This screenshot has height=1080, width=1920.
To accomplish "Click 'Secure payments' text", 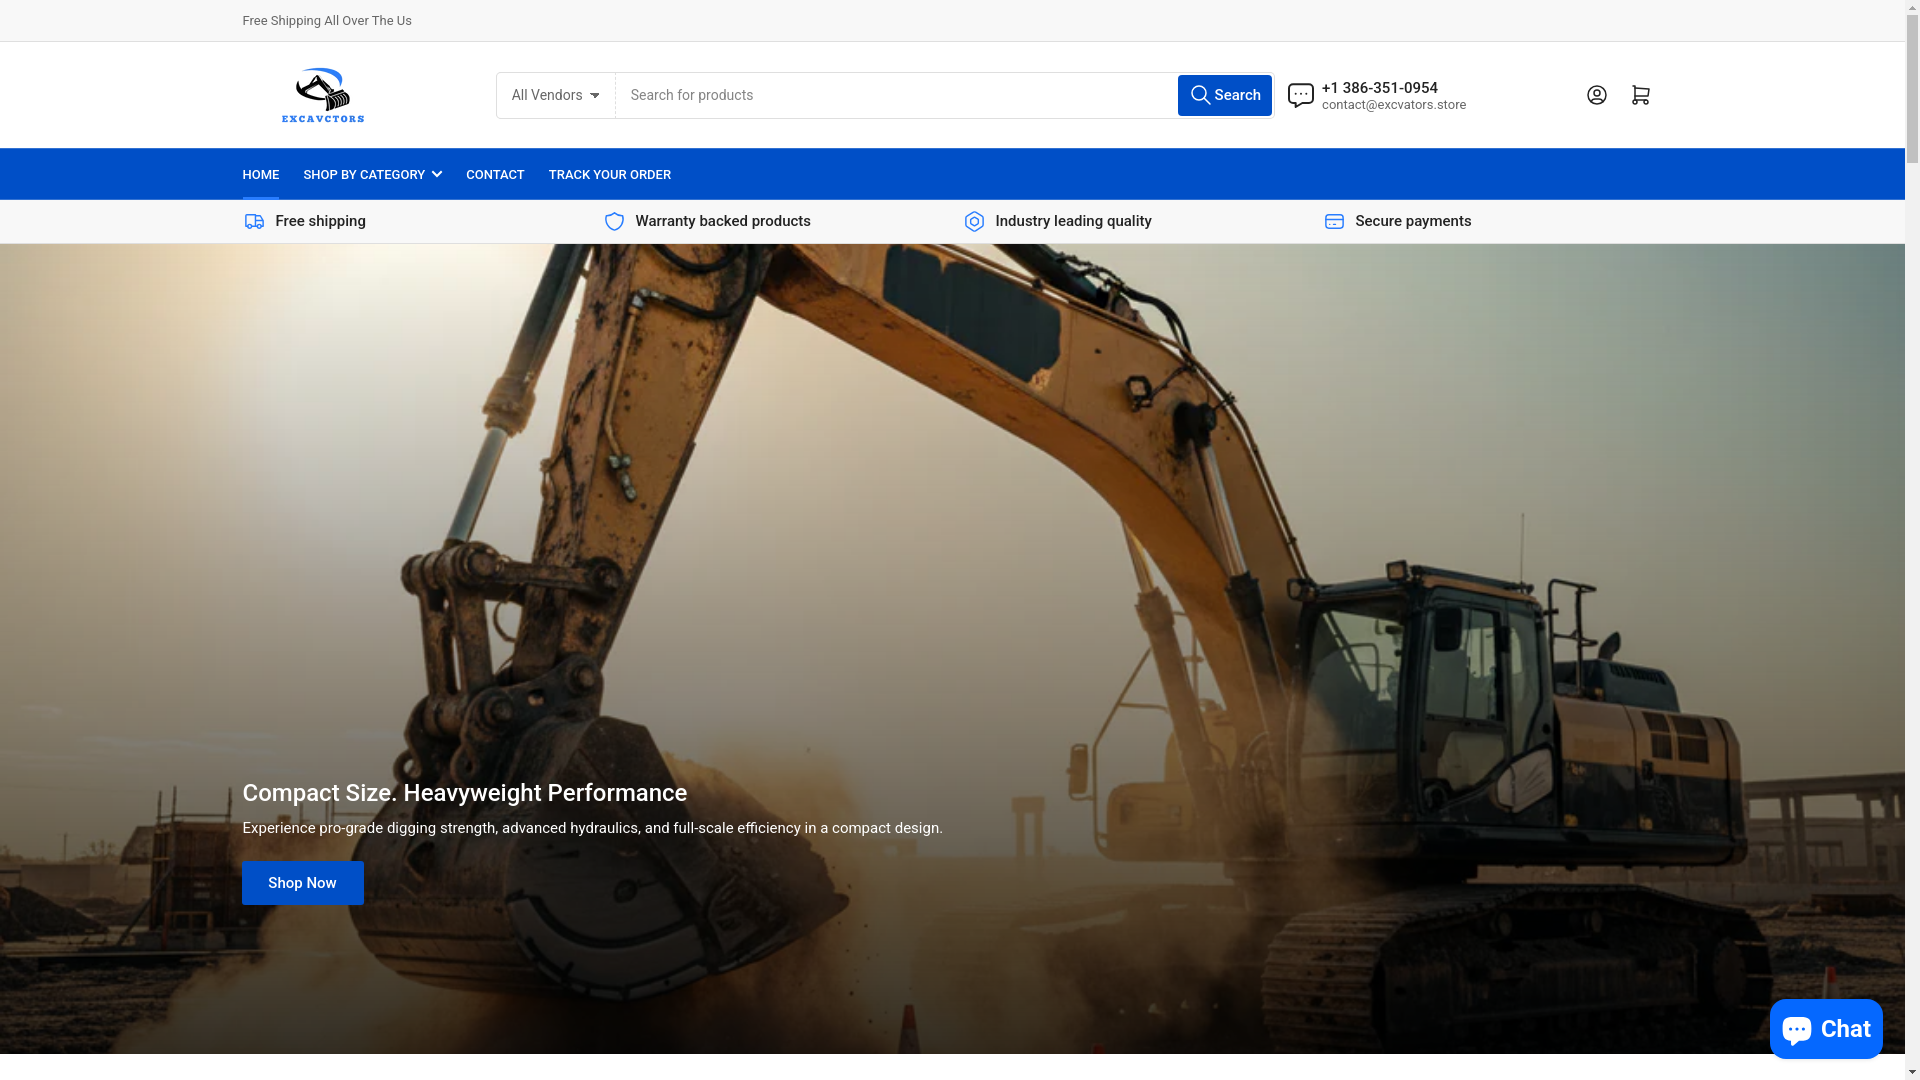I will [1413, 221].
